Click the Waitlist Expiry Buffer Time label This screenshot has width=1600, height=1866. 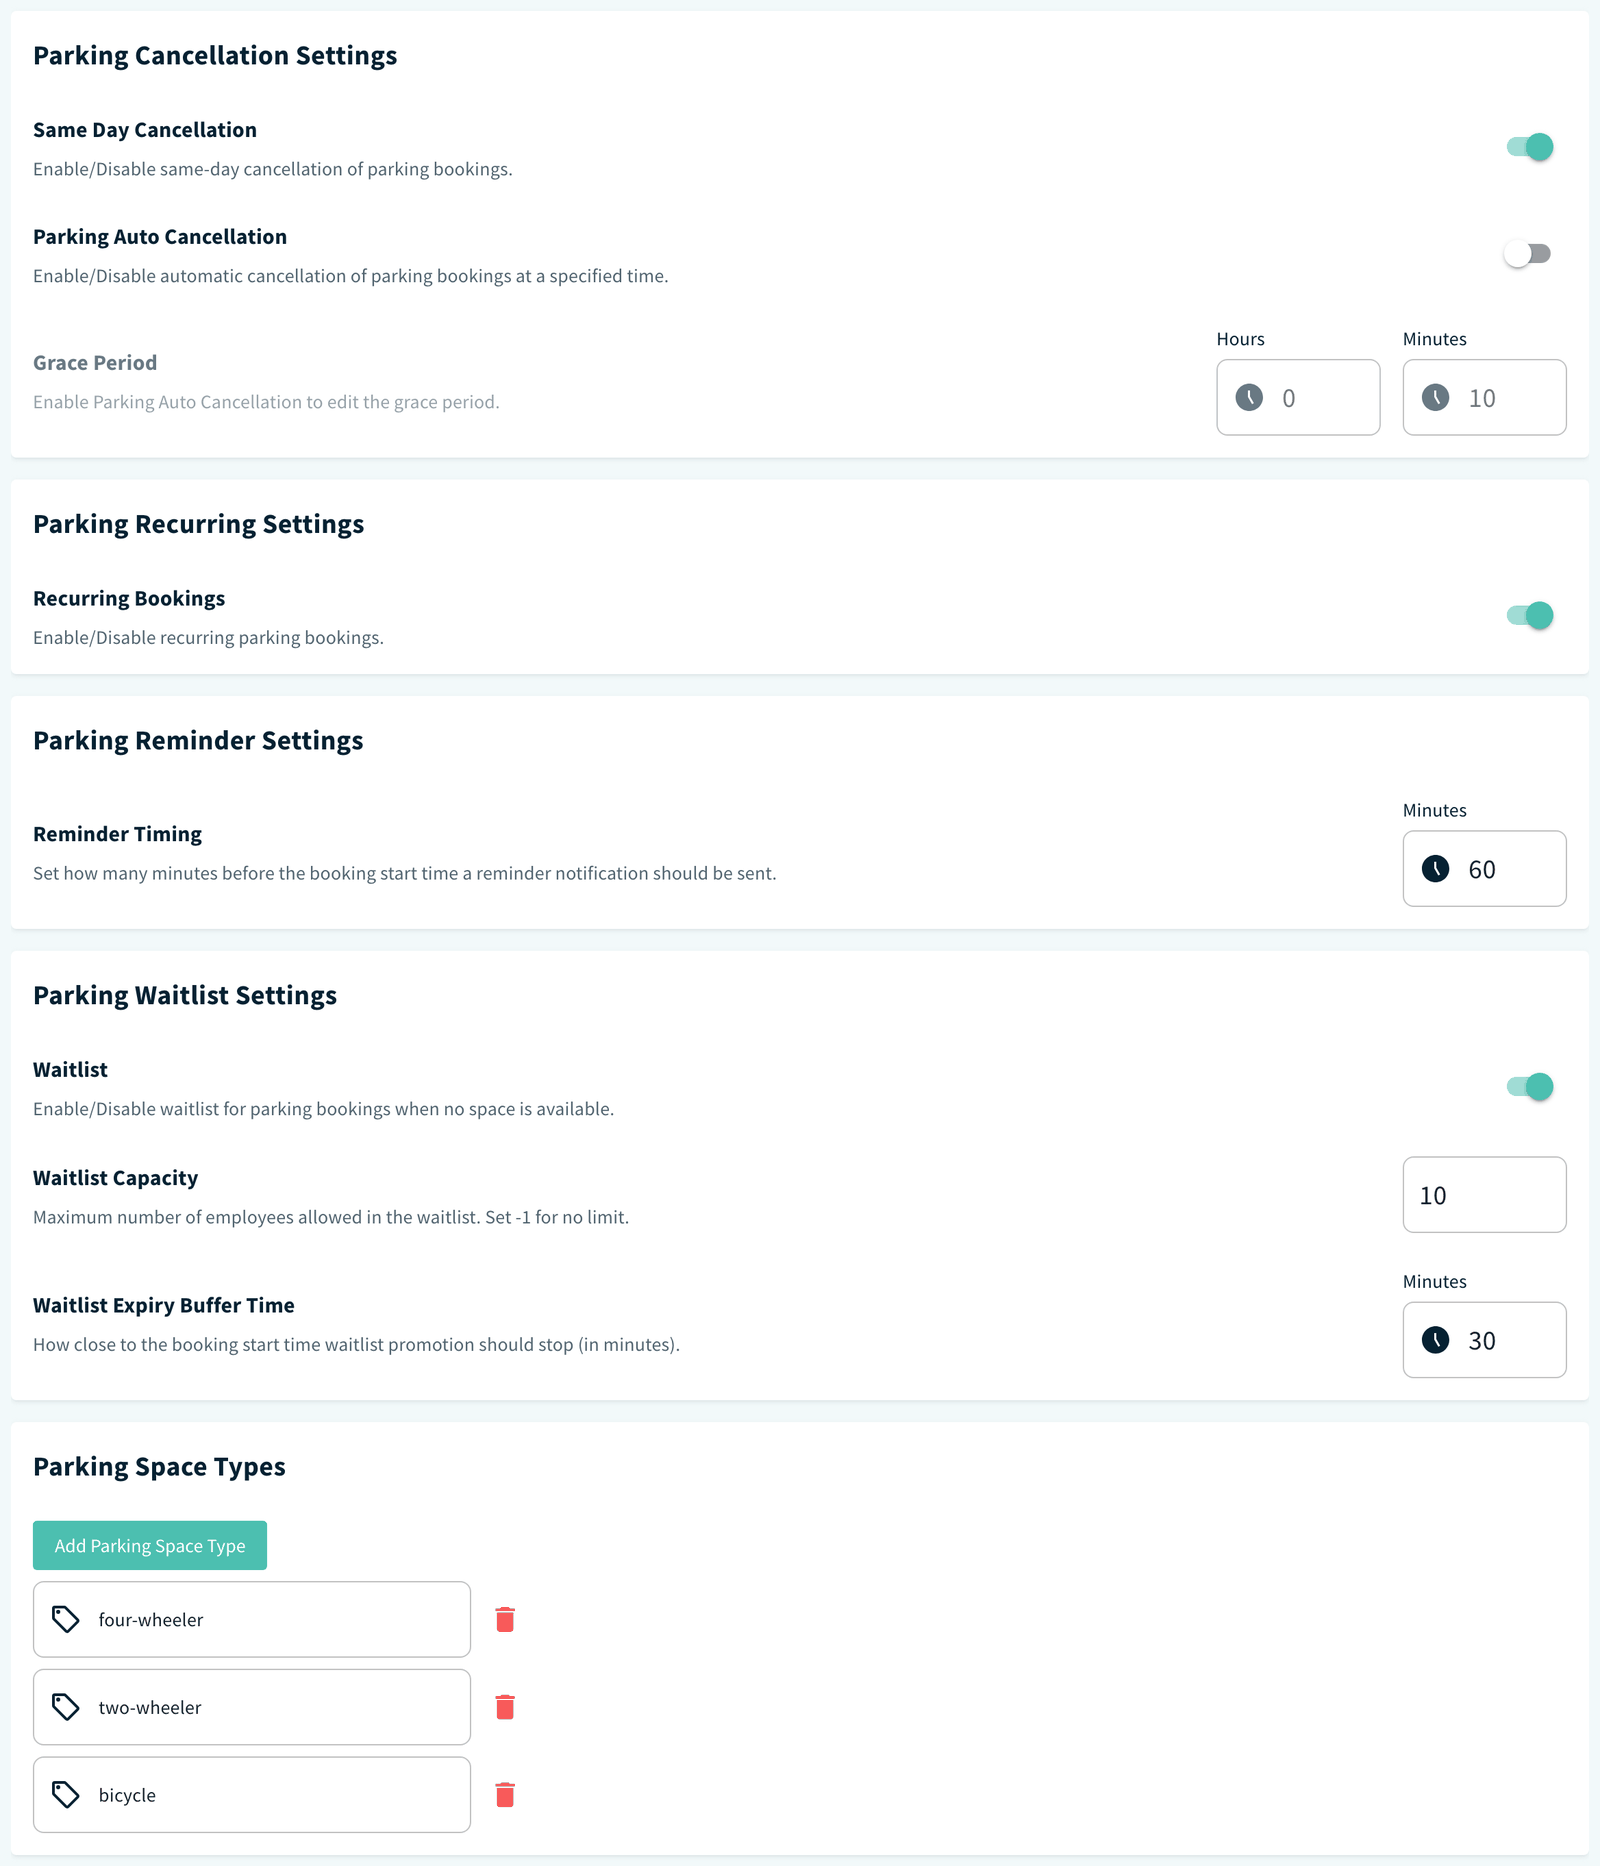coord(164,1305)
